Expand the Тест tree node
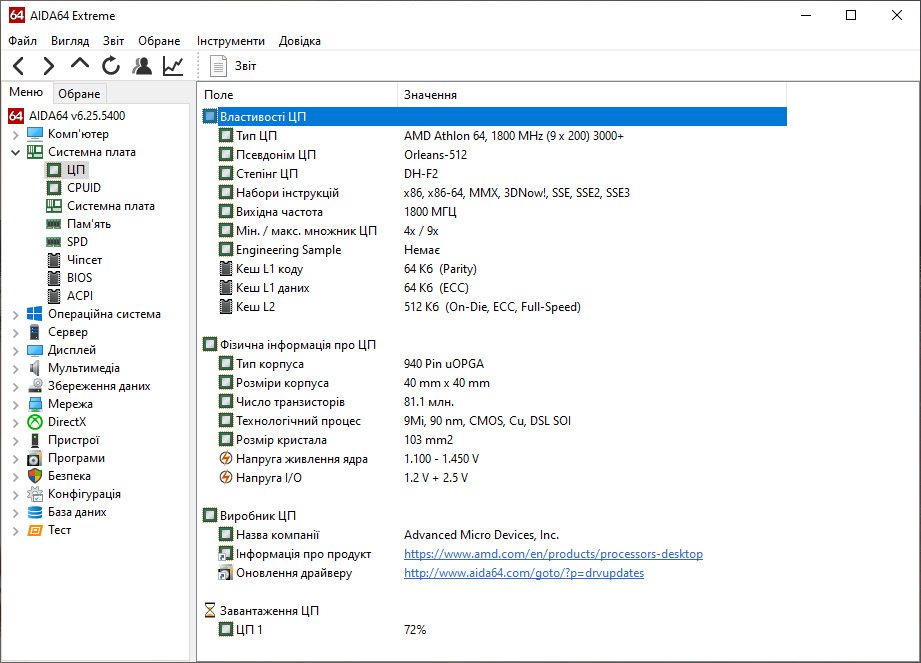Viewport: 921px width, 663px height. pos(16,530)
